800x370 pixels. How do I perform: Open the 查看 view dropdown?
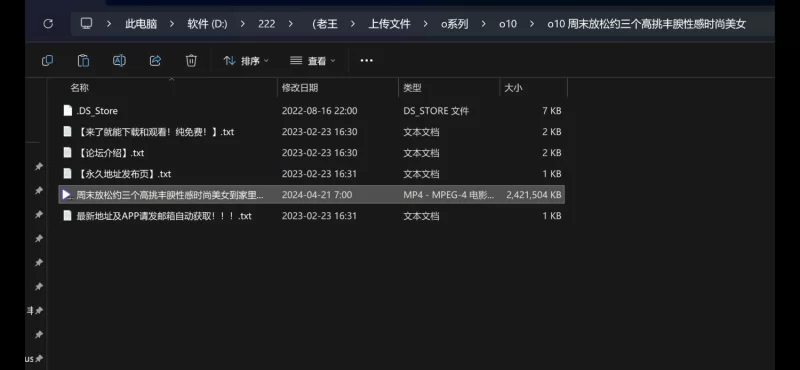(x=313, y=61)
